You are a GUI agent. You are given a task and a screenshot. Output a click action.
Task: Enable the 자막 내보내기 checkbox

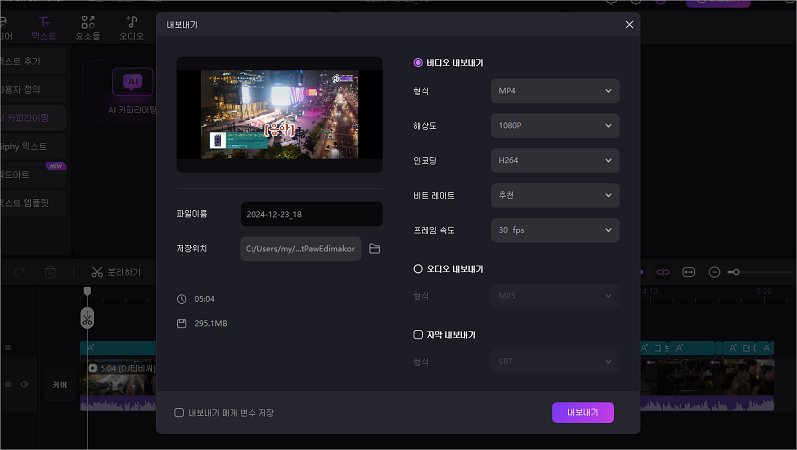coord(418,335)
